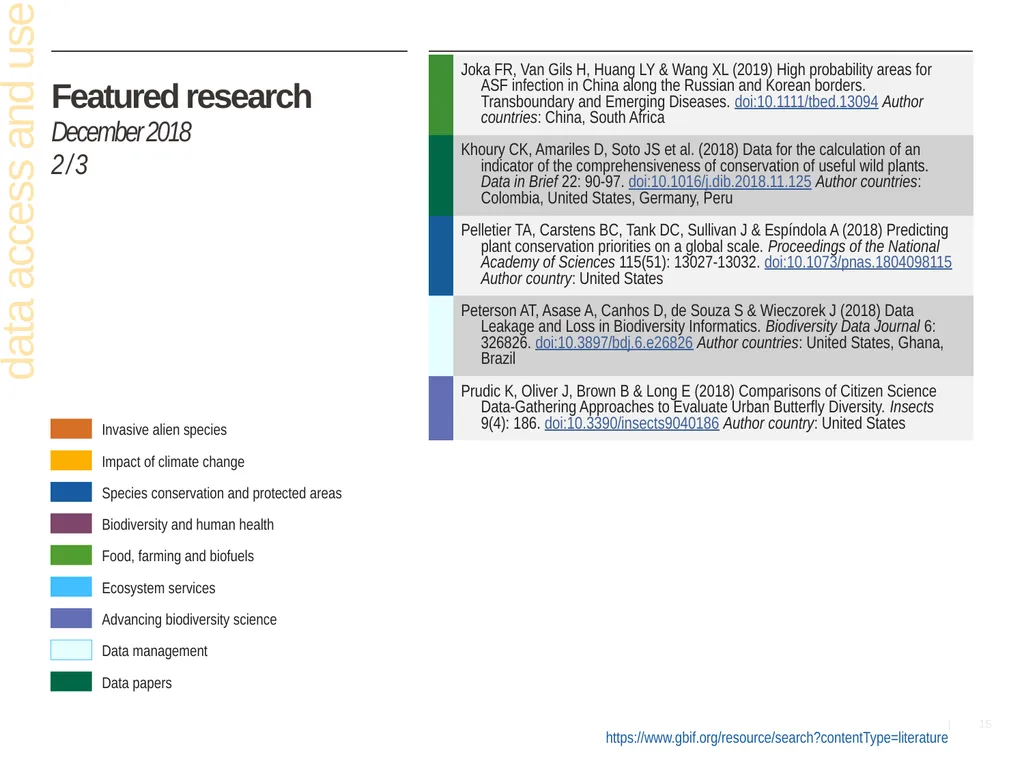Viewport: 1024px width, 768px height.
Task: Click the orange Invasive alien species swatch
Action: (71, 429)
